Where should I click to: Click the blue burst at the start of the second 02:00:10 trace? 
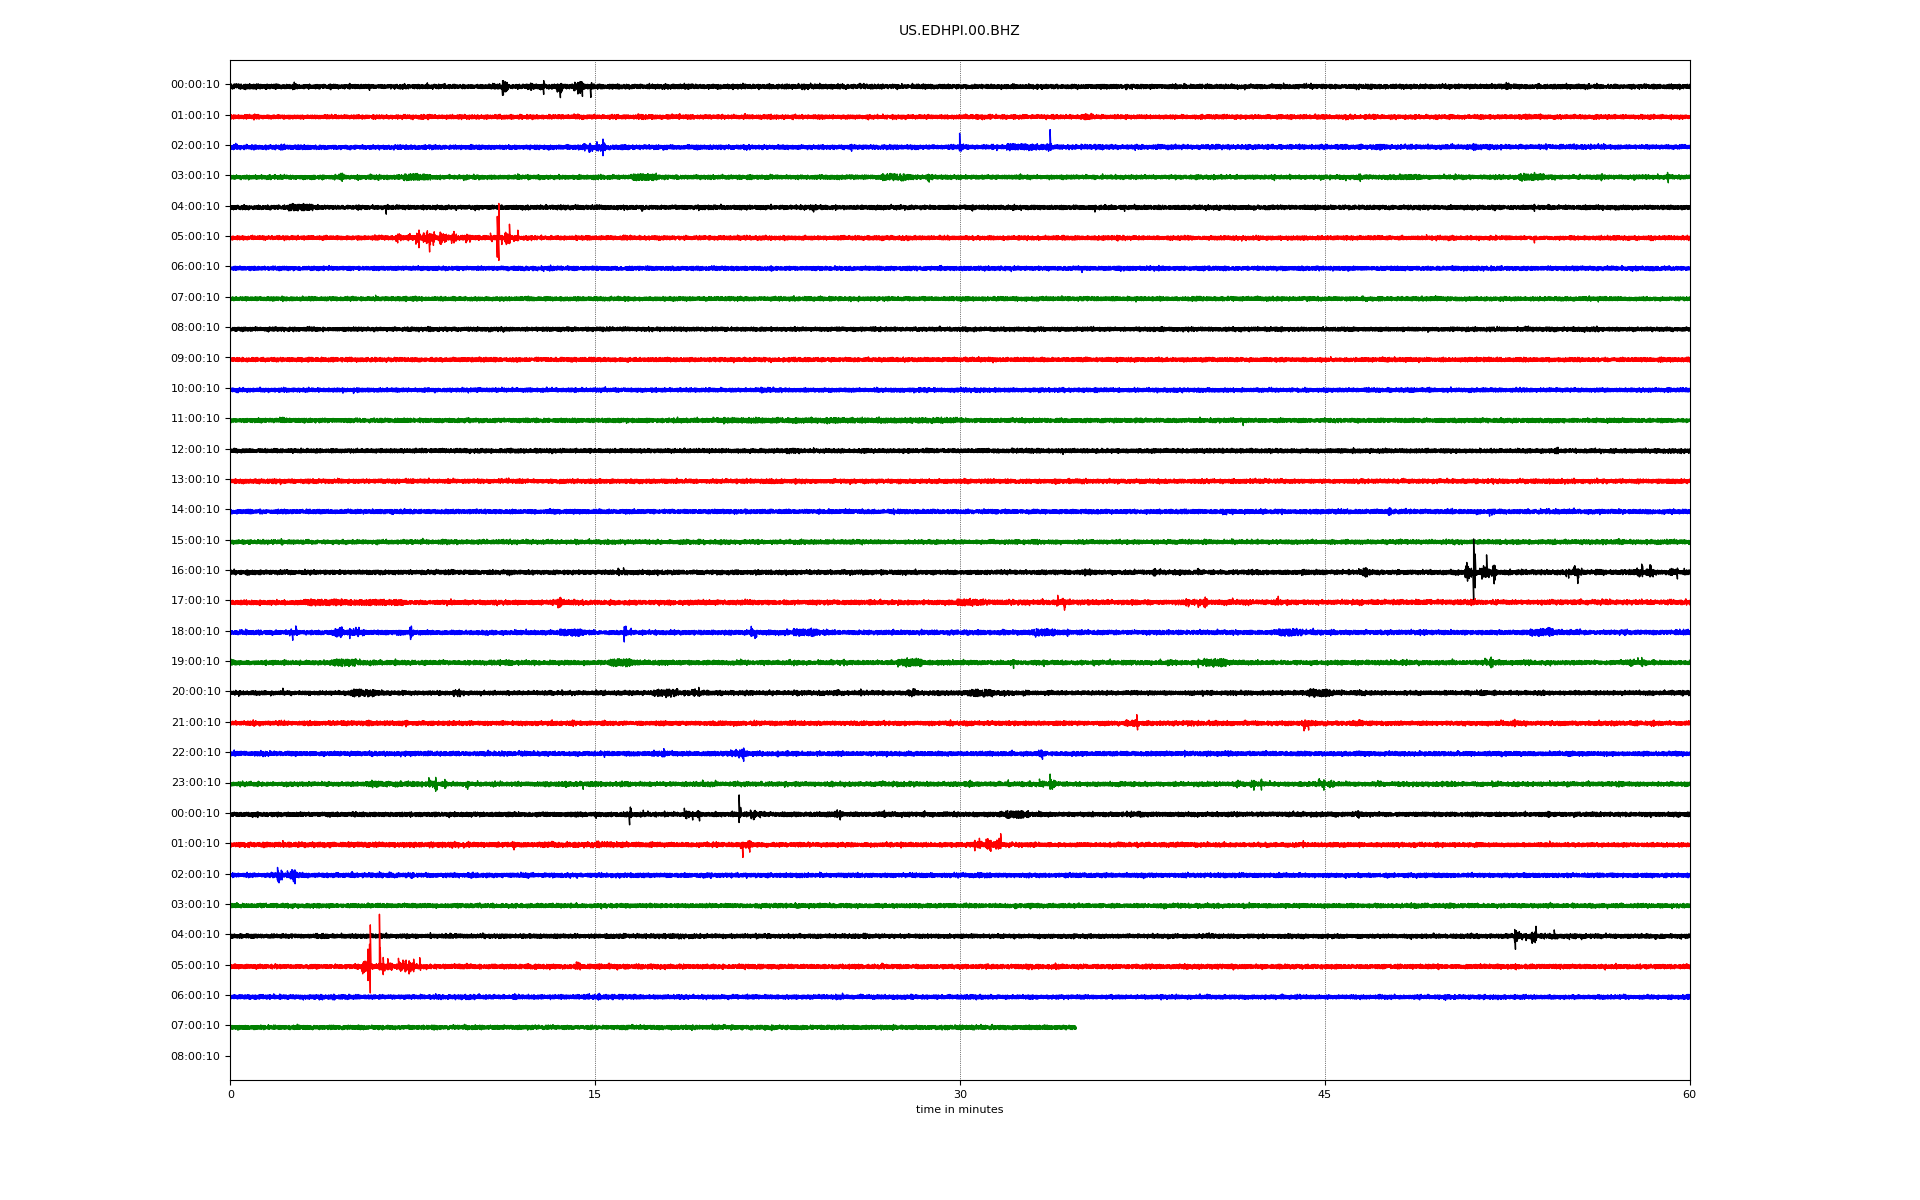click(284, 875)
